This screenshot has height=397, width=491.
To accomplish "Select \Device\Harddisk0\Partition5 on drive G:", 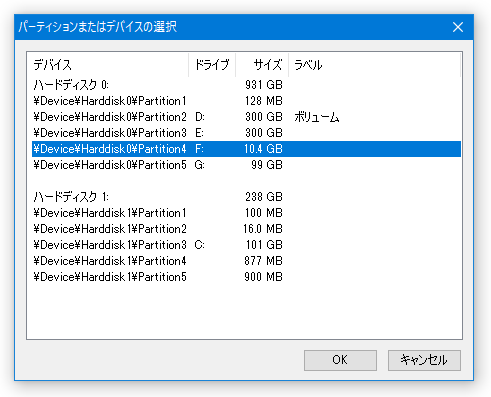I will [246, 165].
